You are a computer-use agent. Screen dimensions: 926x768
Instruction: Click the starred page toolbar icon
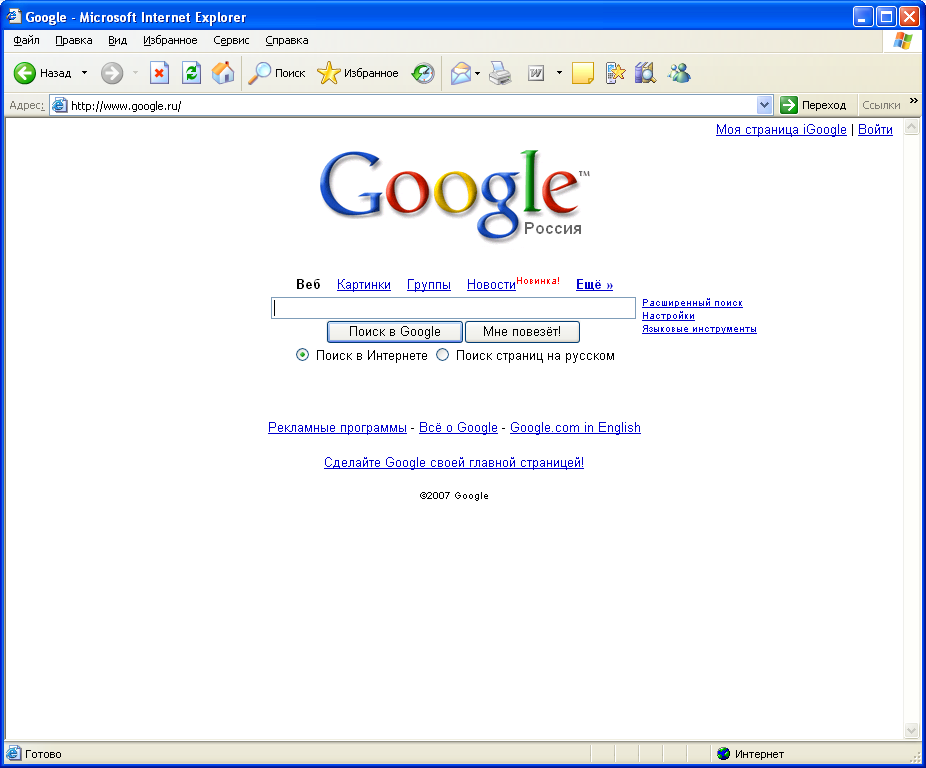click(x=615, y=73)
